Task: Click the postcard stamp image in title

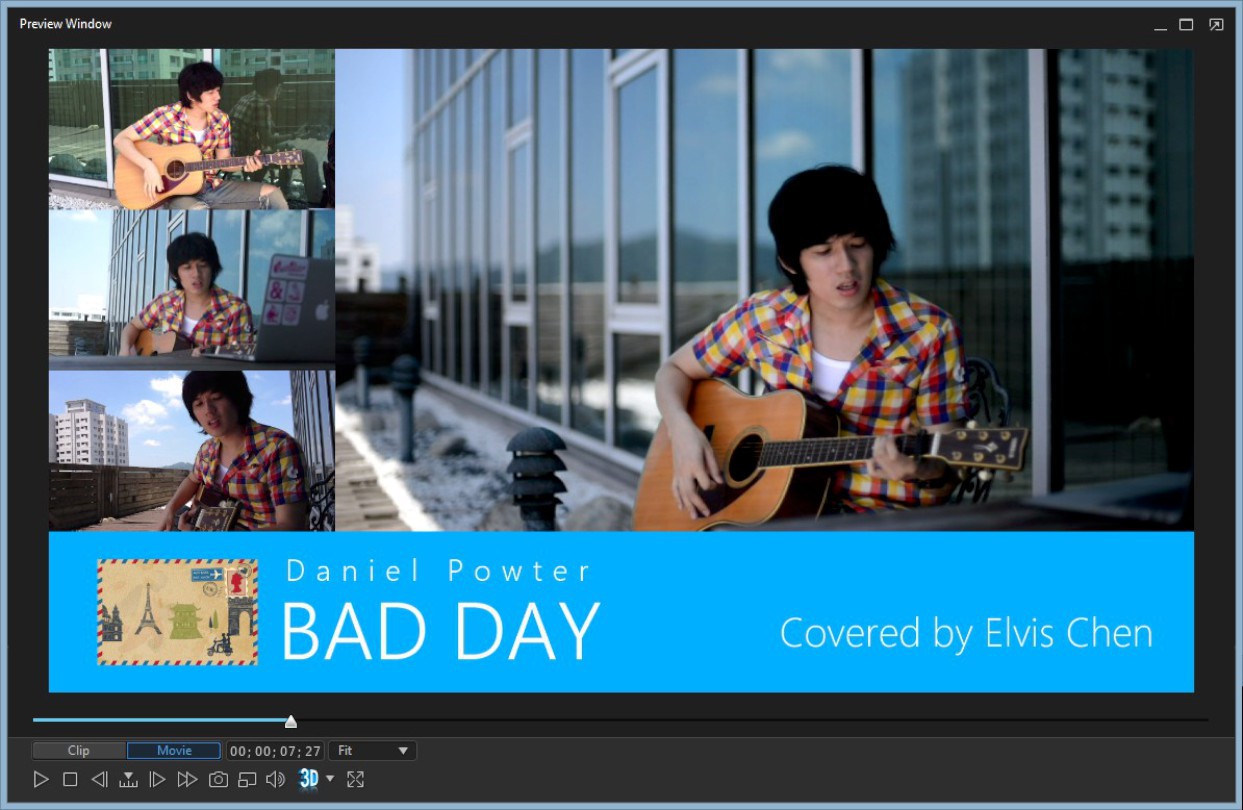Action: 177,612
